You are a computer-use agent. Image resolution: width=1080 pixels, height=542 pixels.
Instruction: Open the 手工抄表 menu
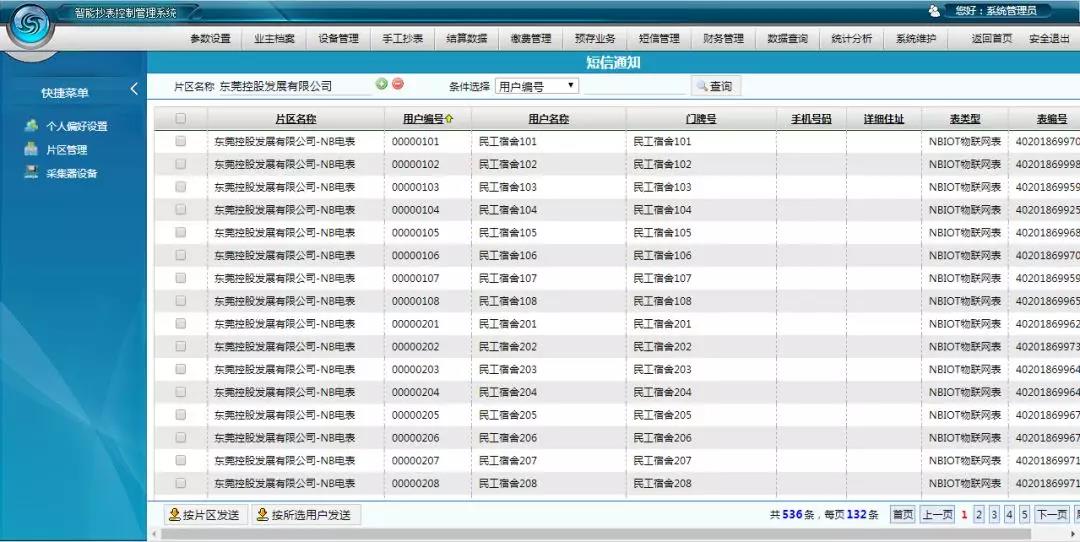[x=402, y=39]
